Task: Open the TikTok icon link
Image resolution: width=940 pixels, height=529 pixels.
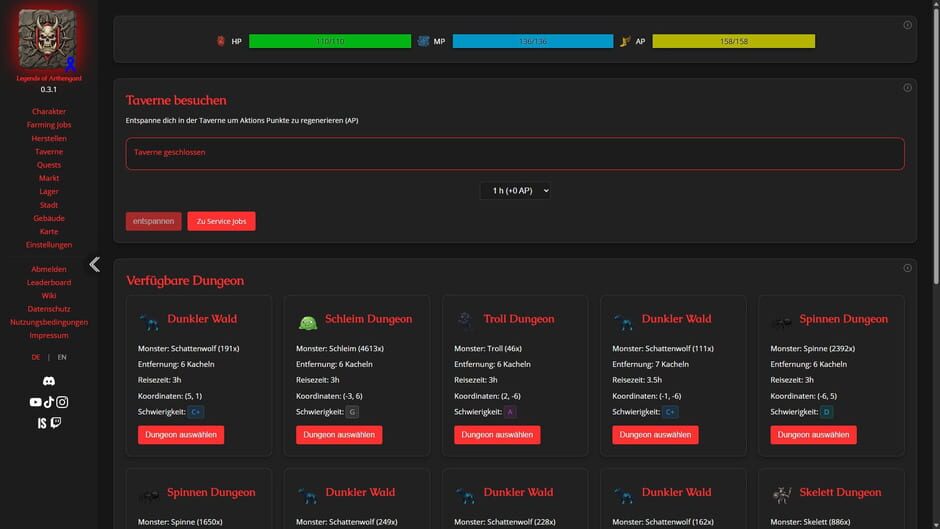Action: point(49,402)
